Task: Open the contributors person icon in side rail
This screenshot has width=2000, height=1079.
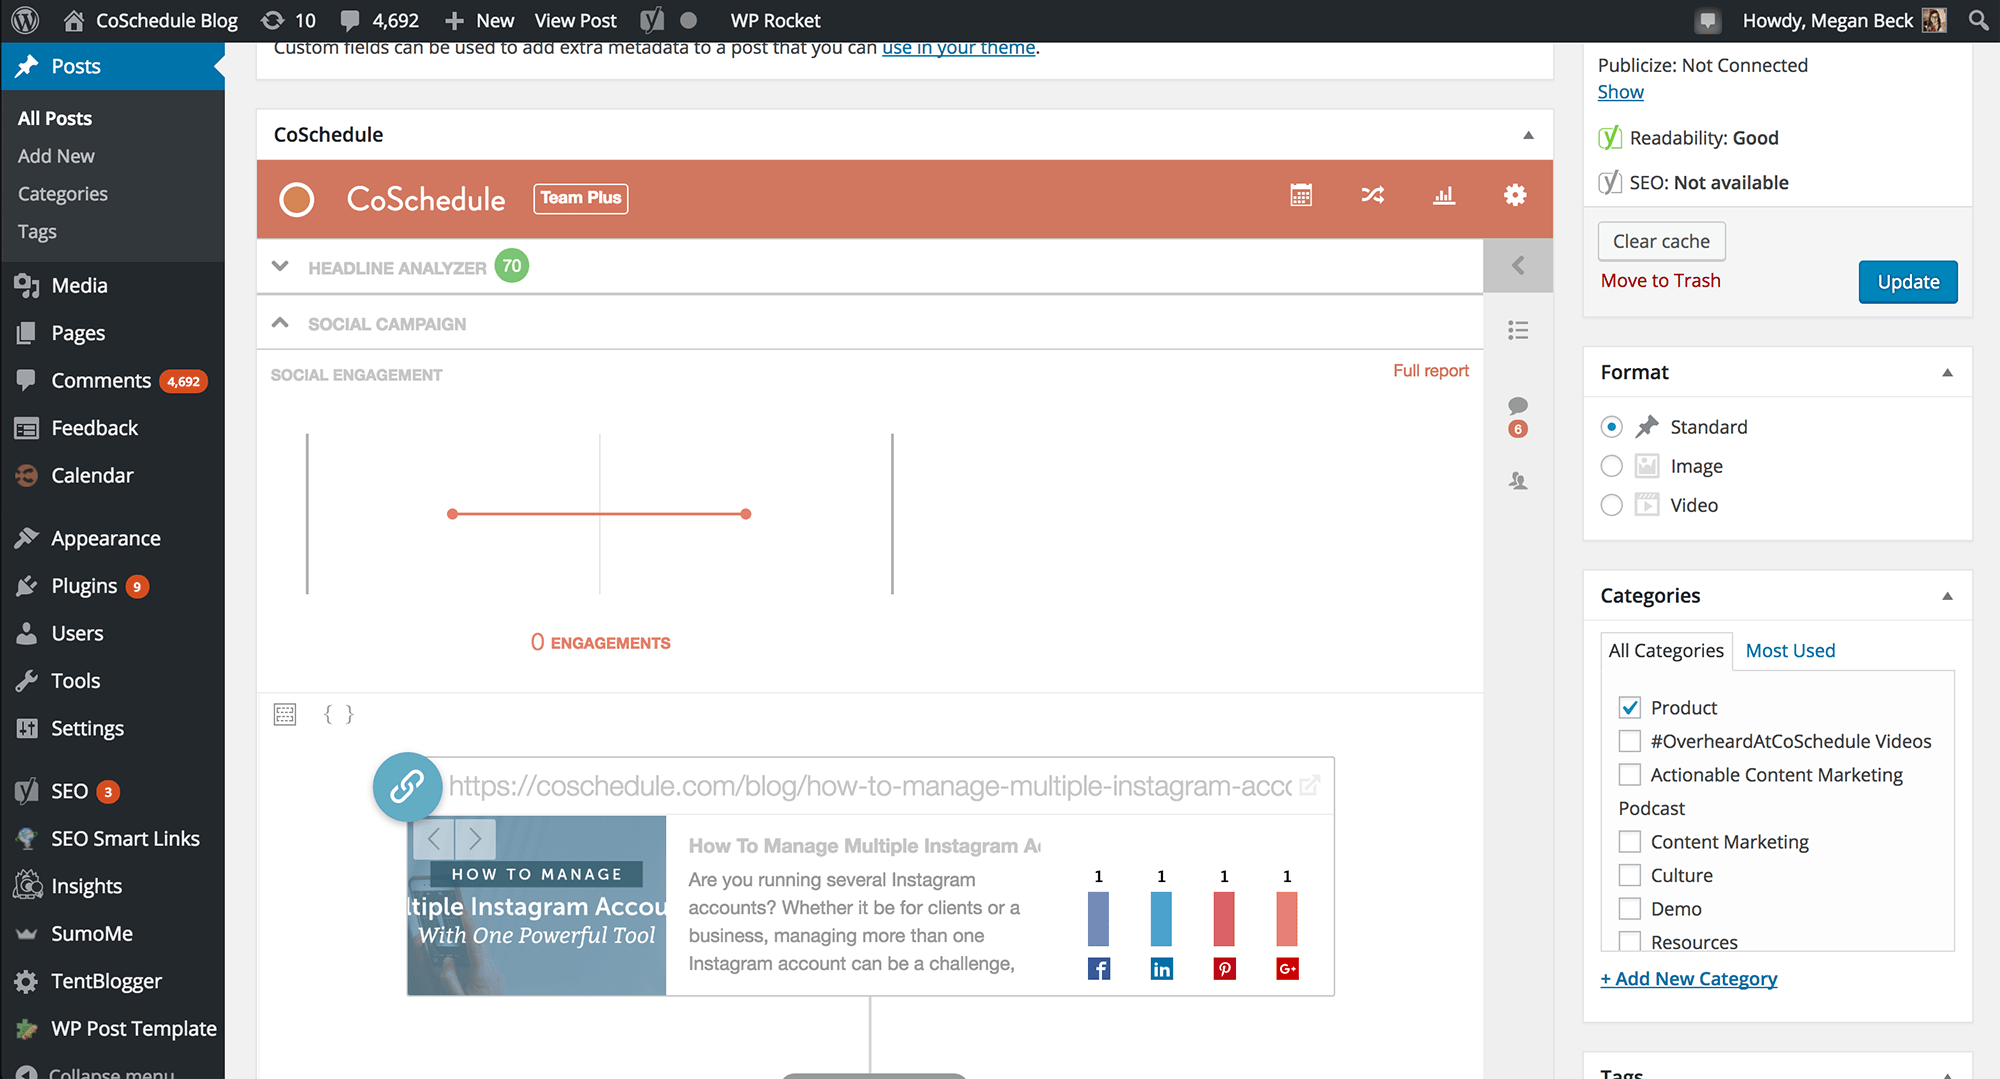Action: coord(1518,481)
